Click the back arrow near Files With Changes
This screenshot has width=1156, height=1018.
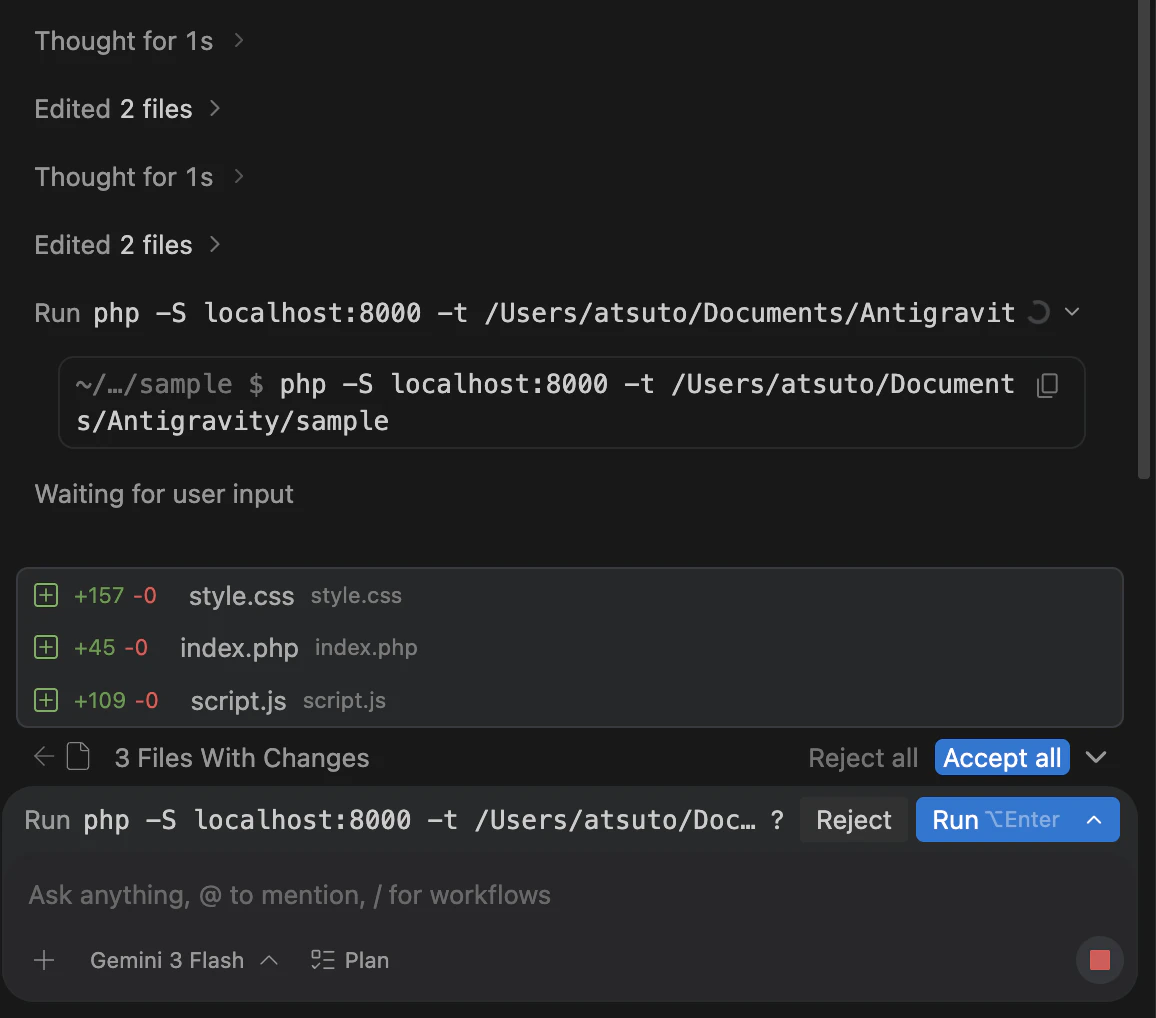44,756
